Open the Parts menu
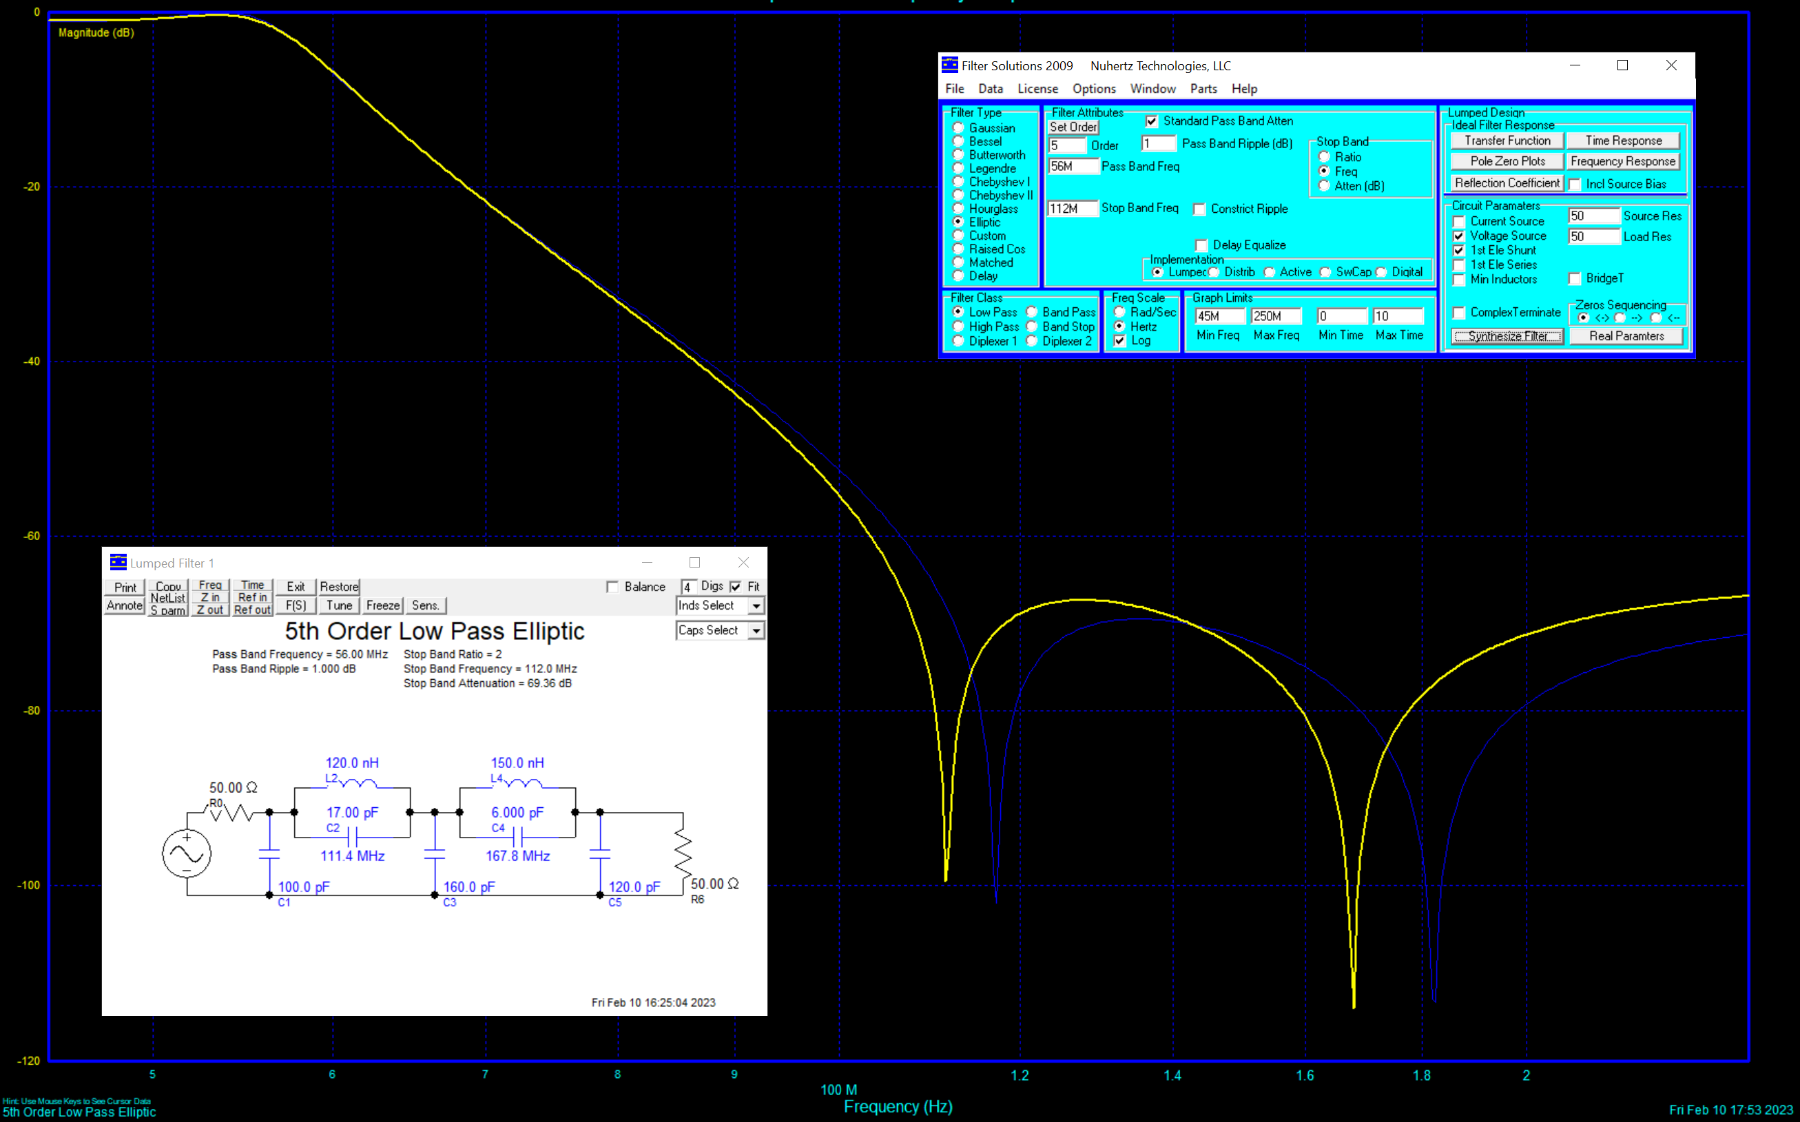1800x1122 pixels. pyautogui.click(x=1203, y=89)
